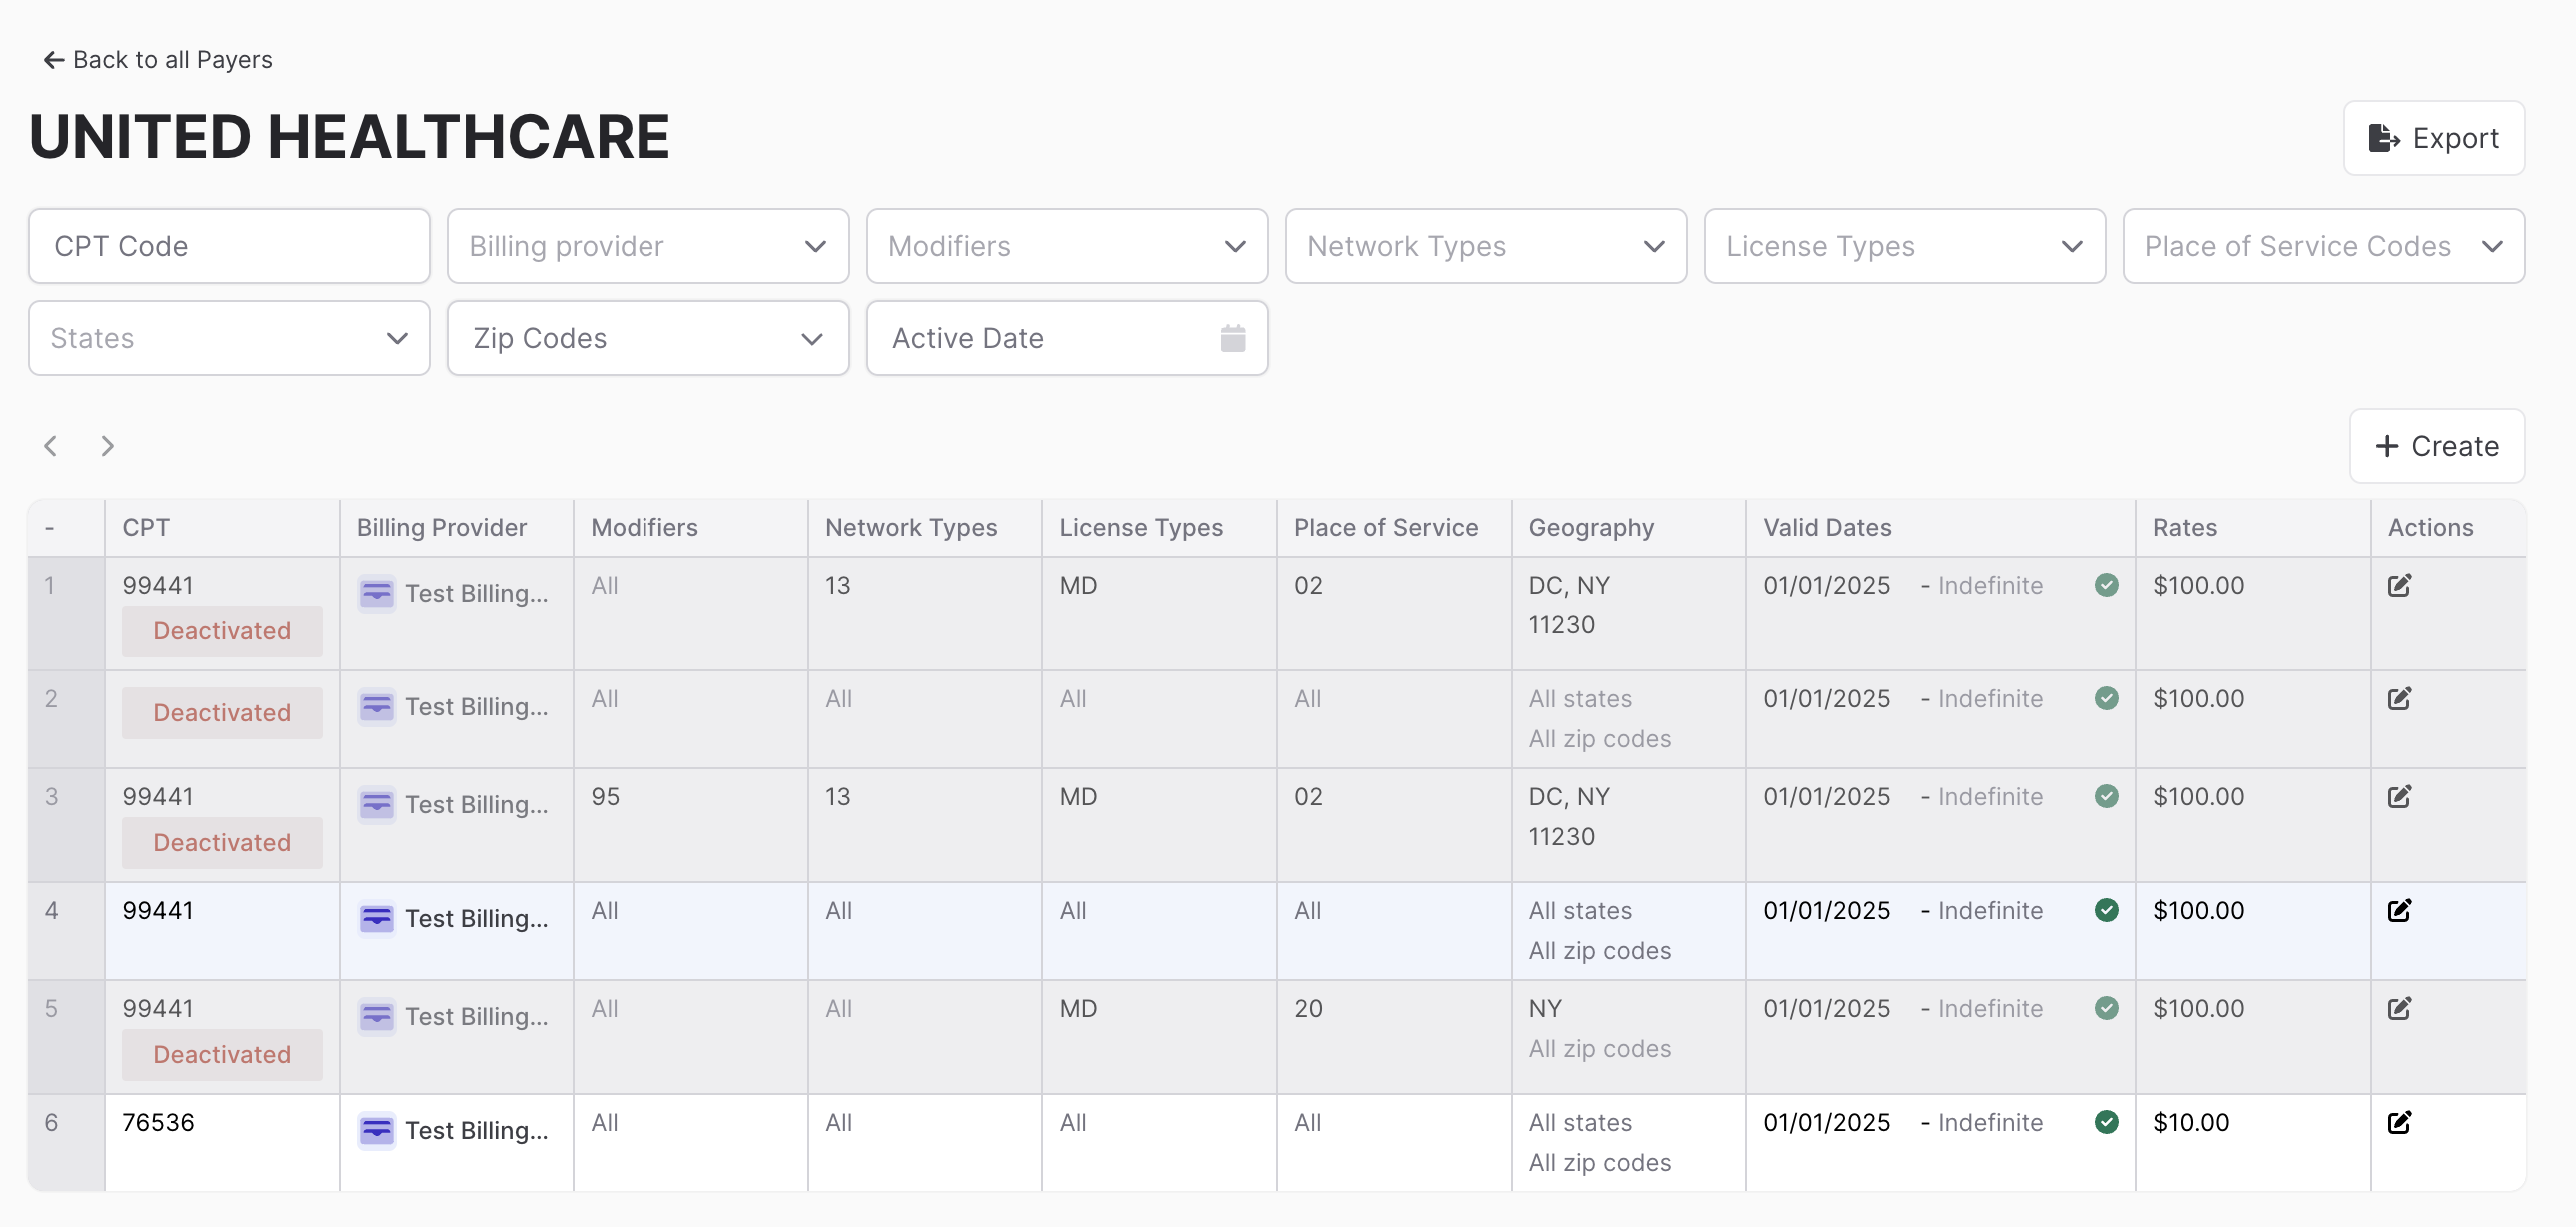Viewport: 2576px width, 1227px height.
Task: Click edit icon for row 5
Action: [2399, 1008]
